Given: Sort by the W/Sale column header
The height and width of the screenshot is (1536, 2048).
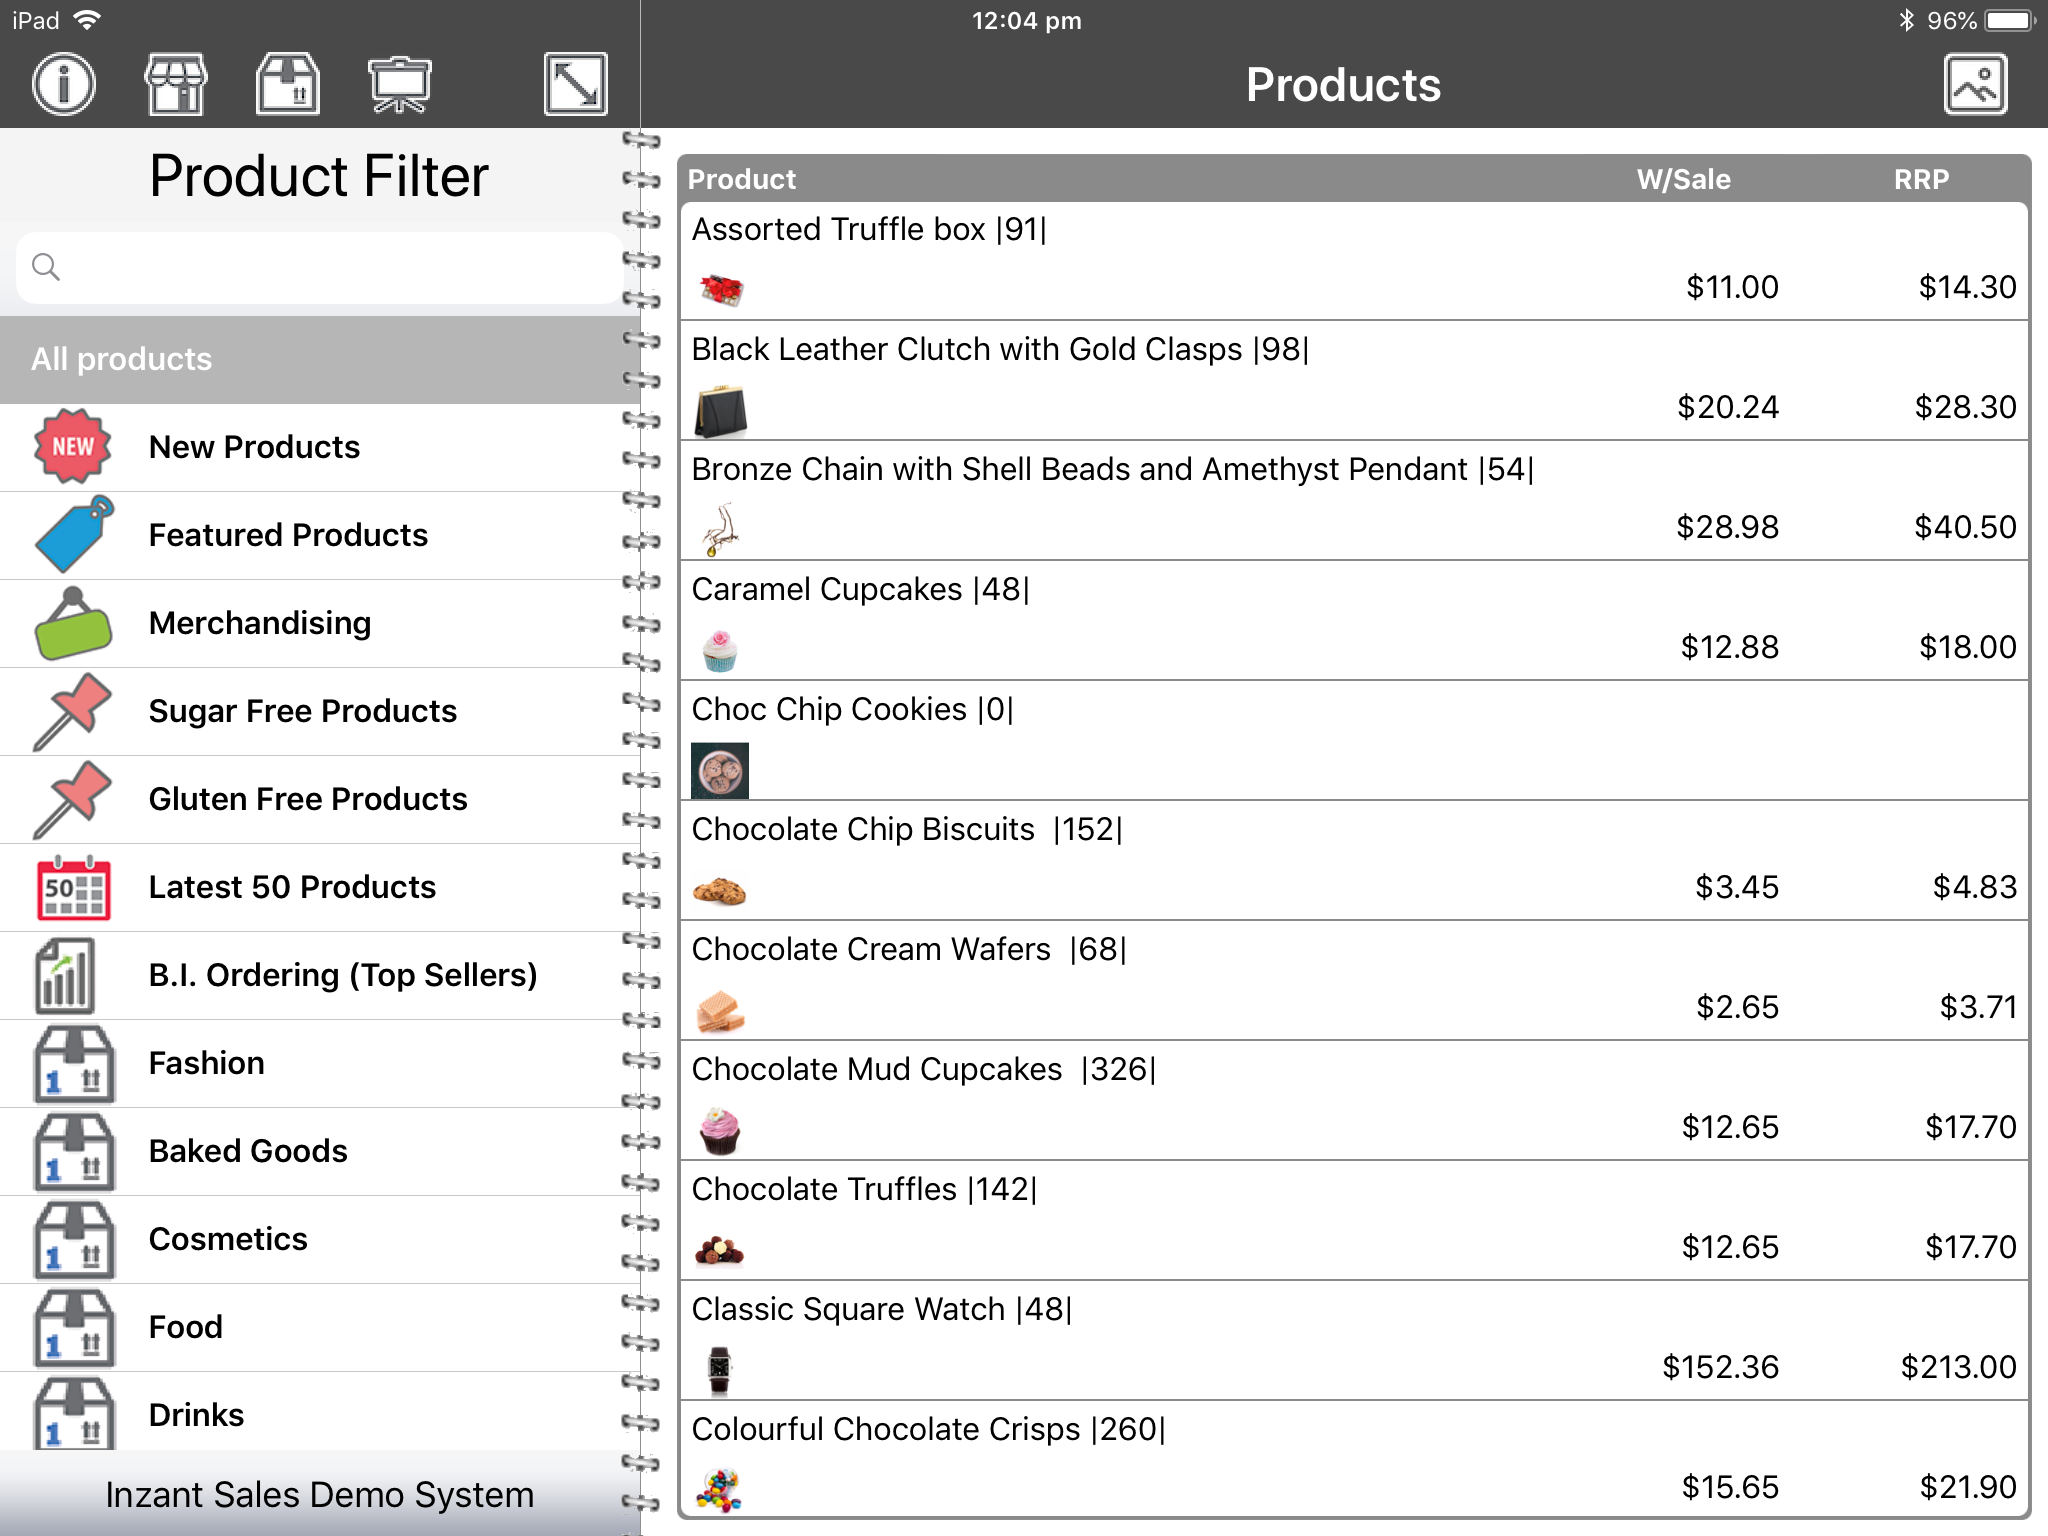Looking at the screenshot, I should [1683, 179].
